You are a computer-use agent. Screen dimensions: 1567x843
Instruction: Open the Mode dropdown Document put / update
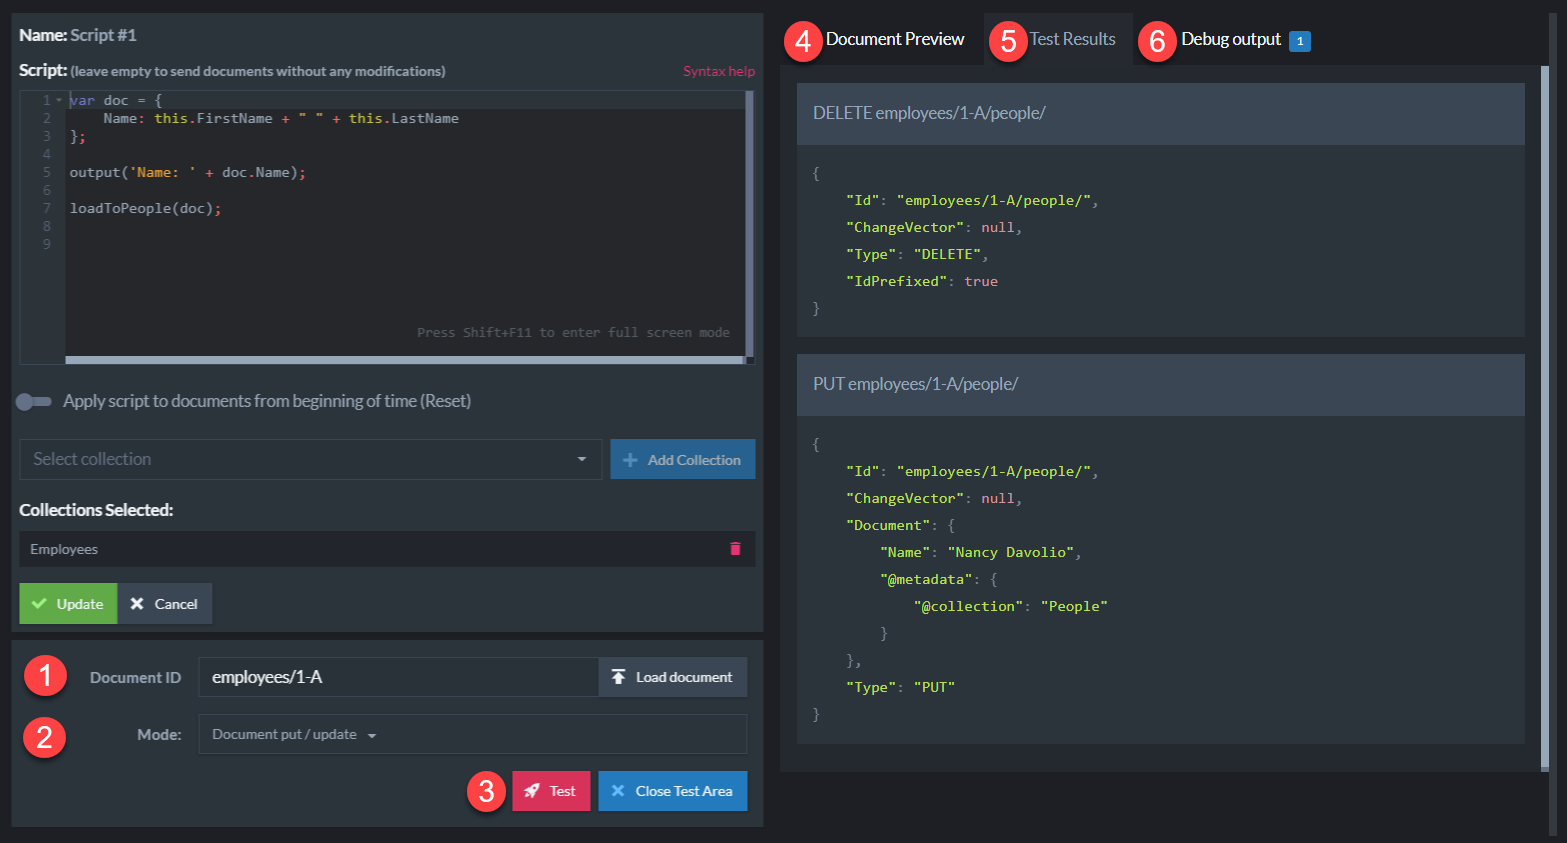point(473,734)
